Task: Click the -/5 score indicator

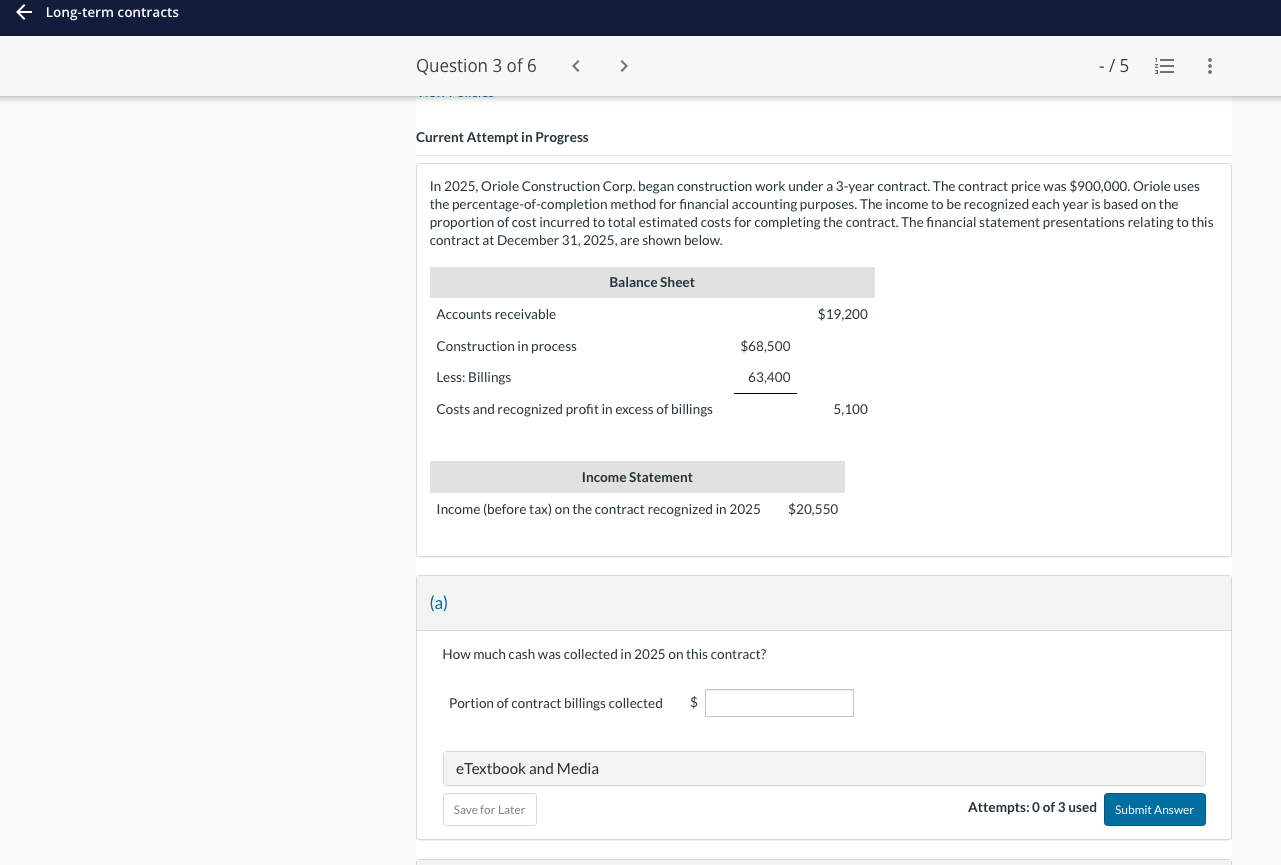Action: (x=1114, y=66)
